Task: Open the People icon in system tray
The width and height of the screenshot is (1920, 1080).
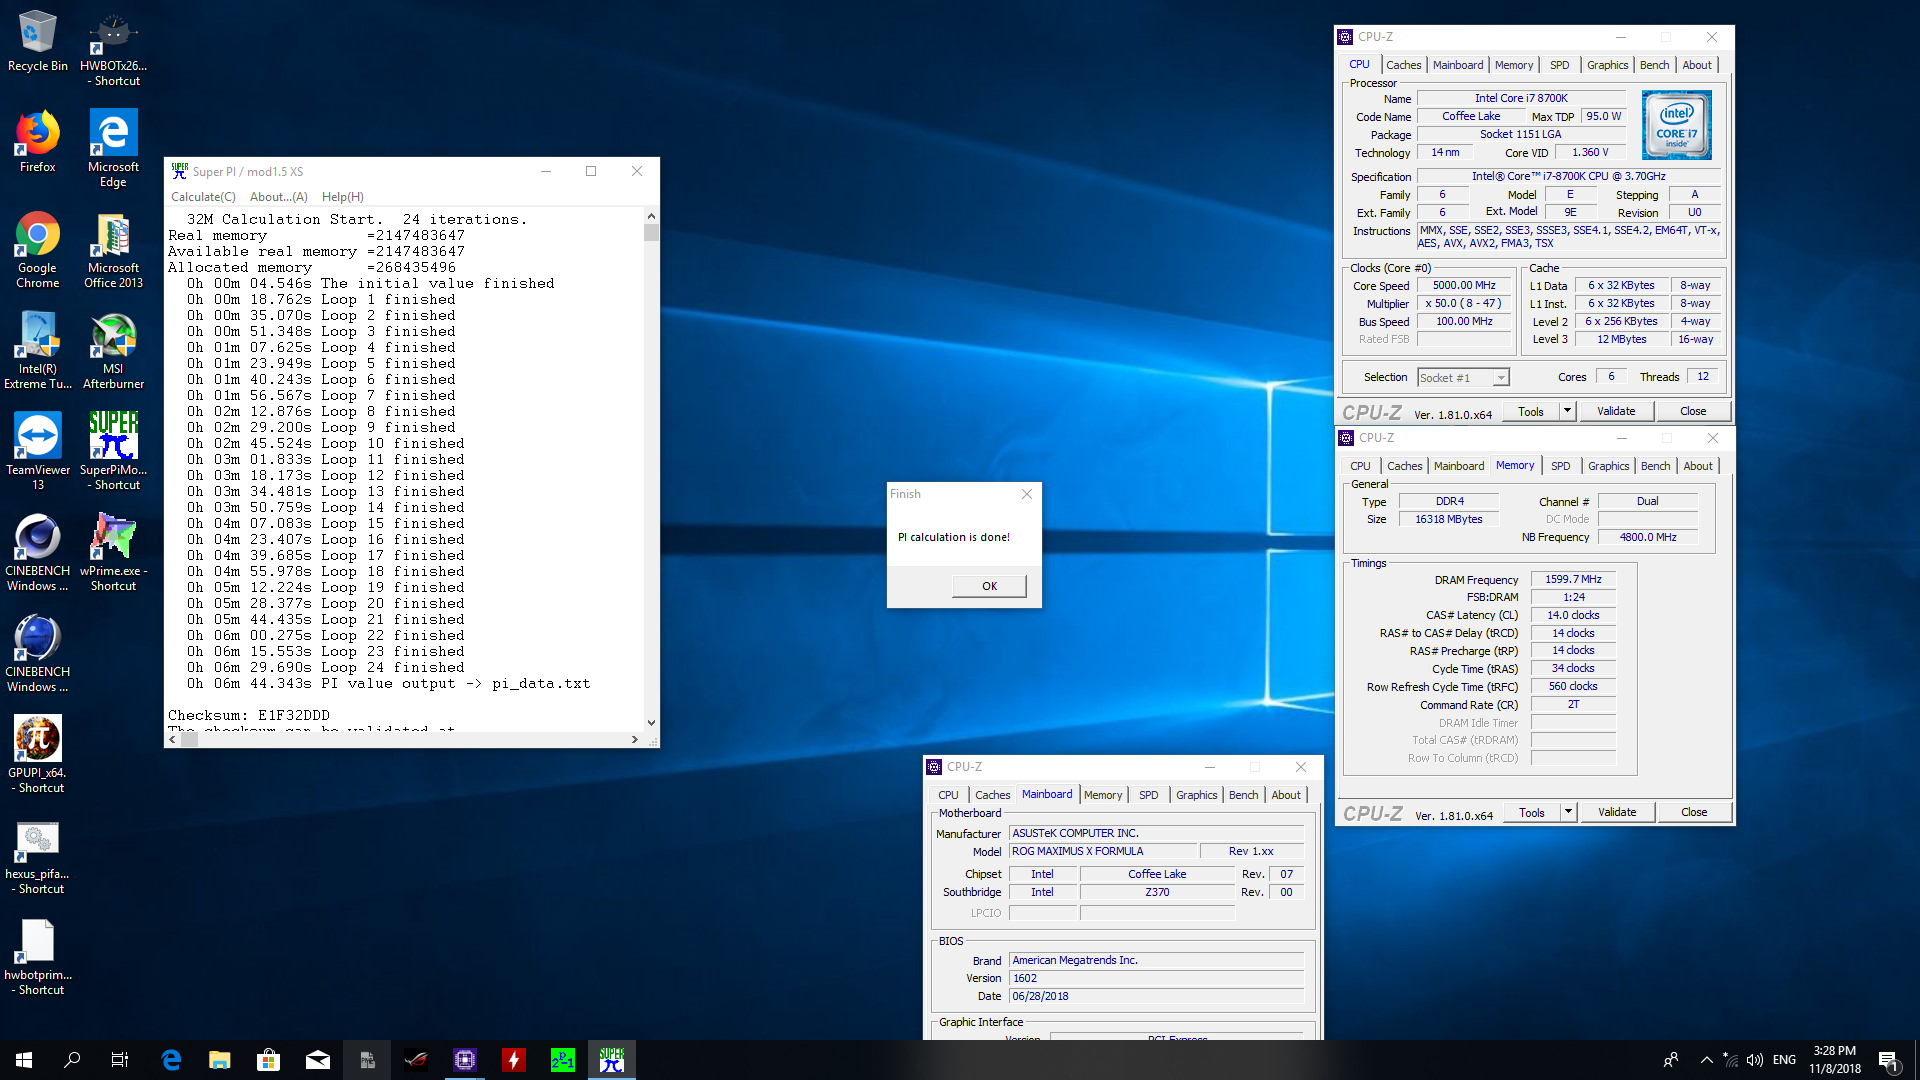Action: tap(1670, 1060)
